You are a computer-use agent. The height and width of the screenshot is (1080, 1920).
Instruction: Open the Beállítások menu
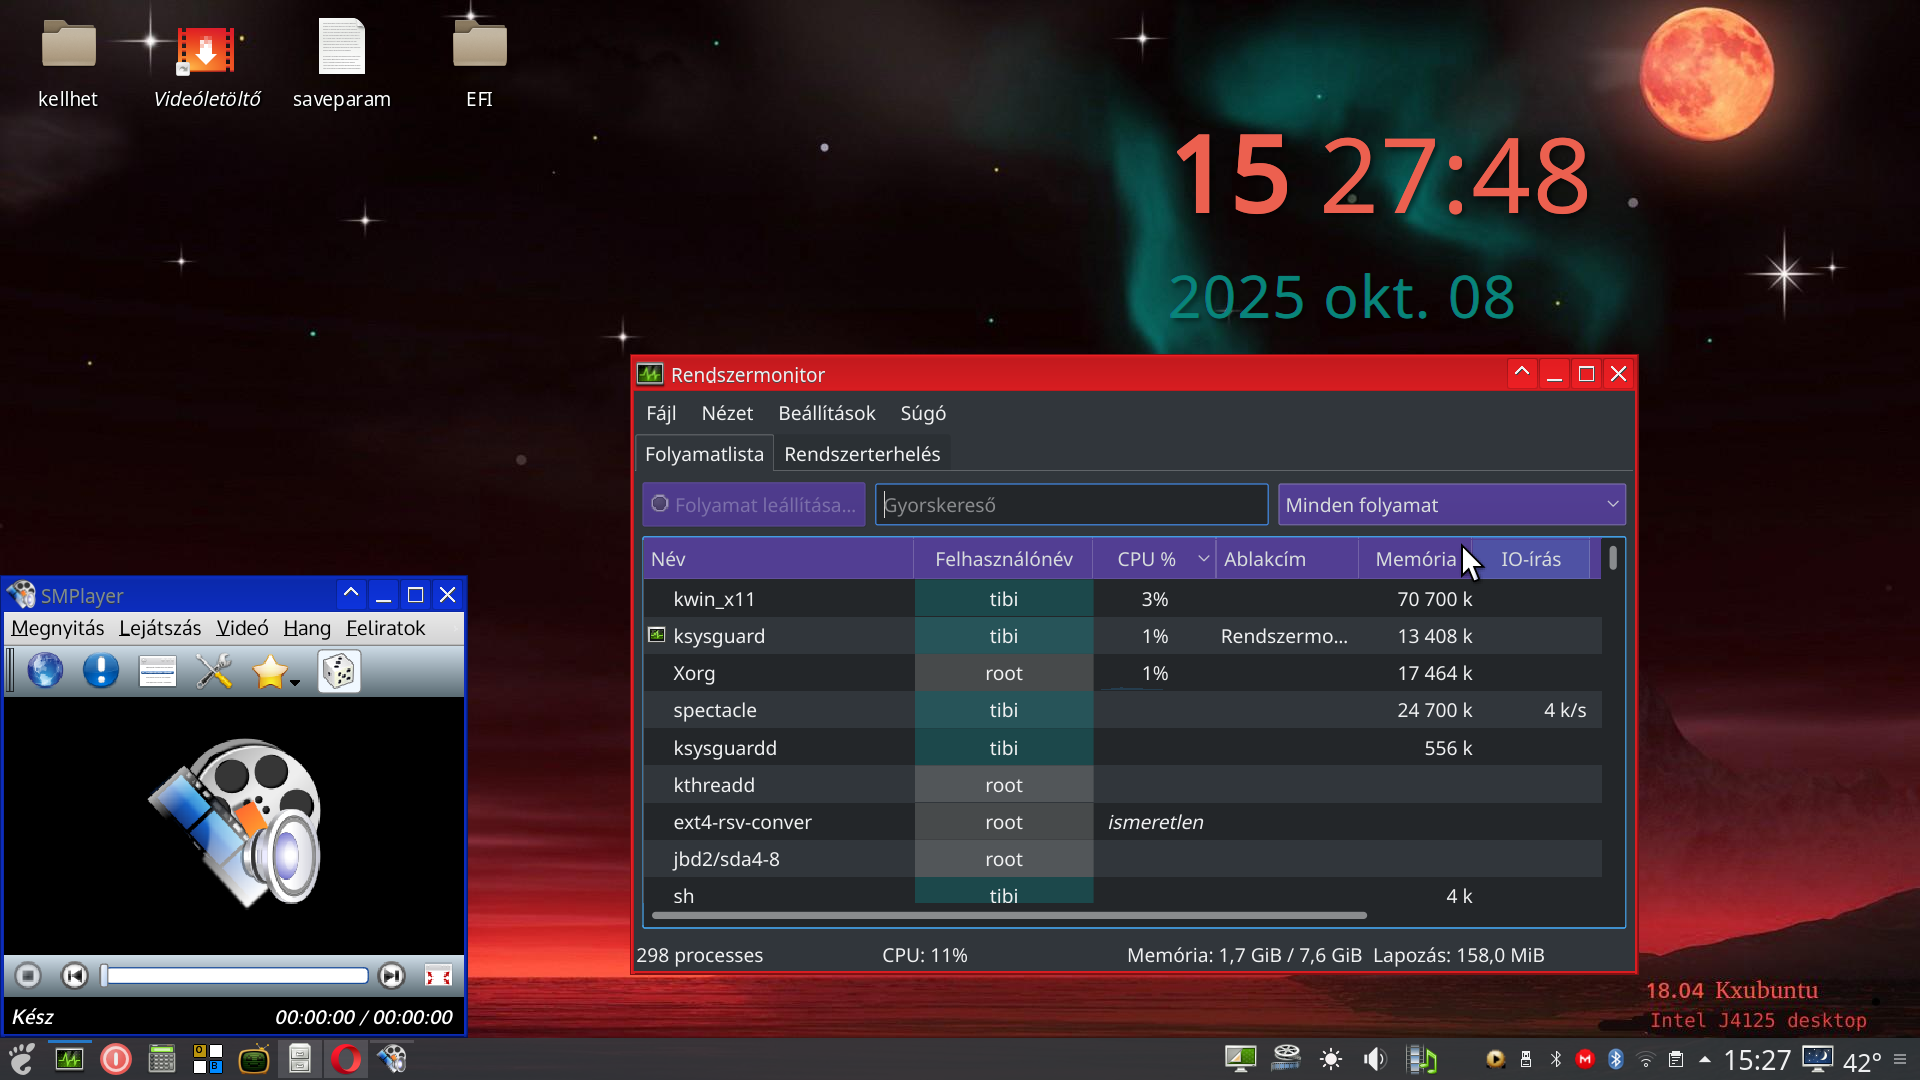coord(826,413)
